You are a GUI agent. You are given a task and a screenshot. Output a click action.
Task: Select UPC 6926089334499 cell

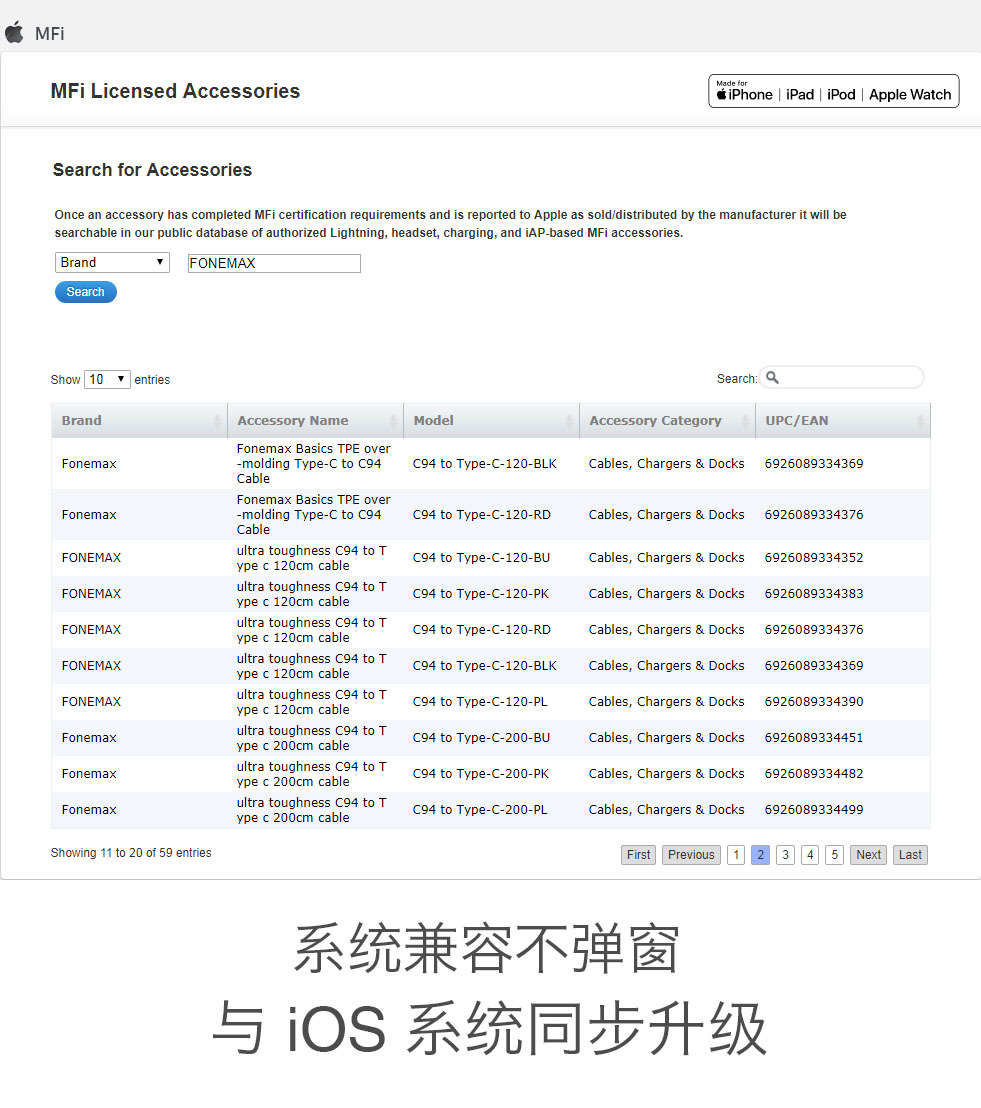[x=814, y=810]
